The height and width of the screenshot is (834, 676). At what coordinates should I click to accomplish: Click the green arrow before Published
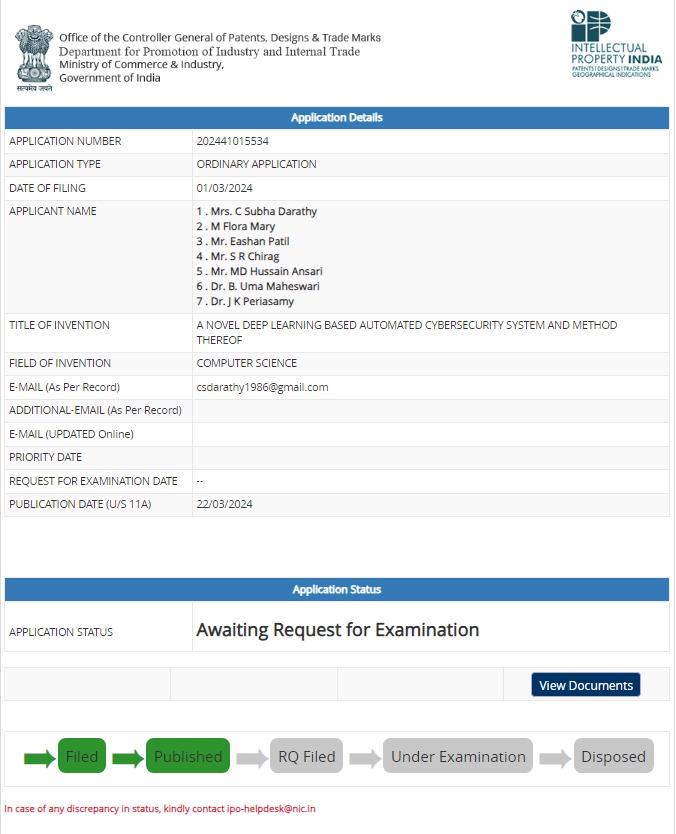pyautogui.click(x=128, y=758)
